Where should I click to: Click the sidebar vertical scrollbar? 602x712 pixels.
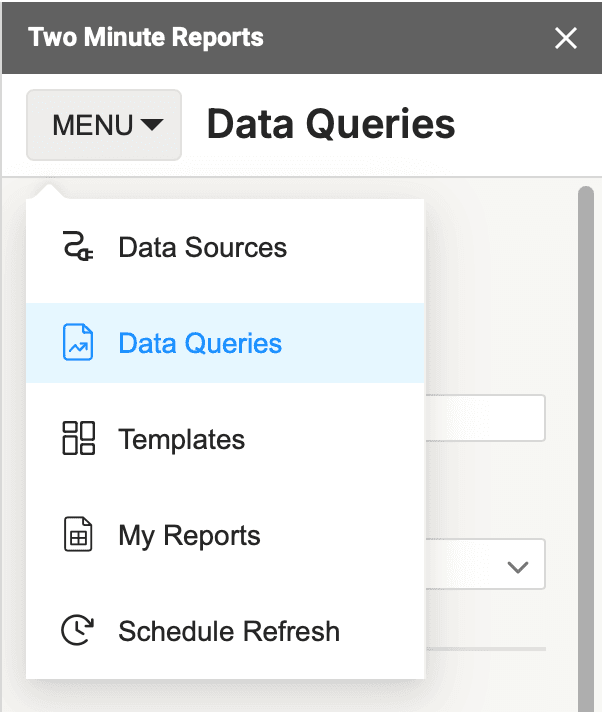[586, 447]
